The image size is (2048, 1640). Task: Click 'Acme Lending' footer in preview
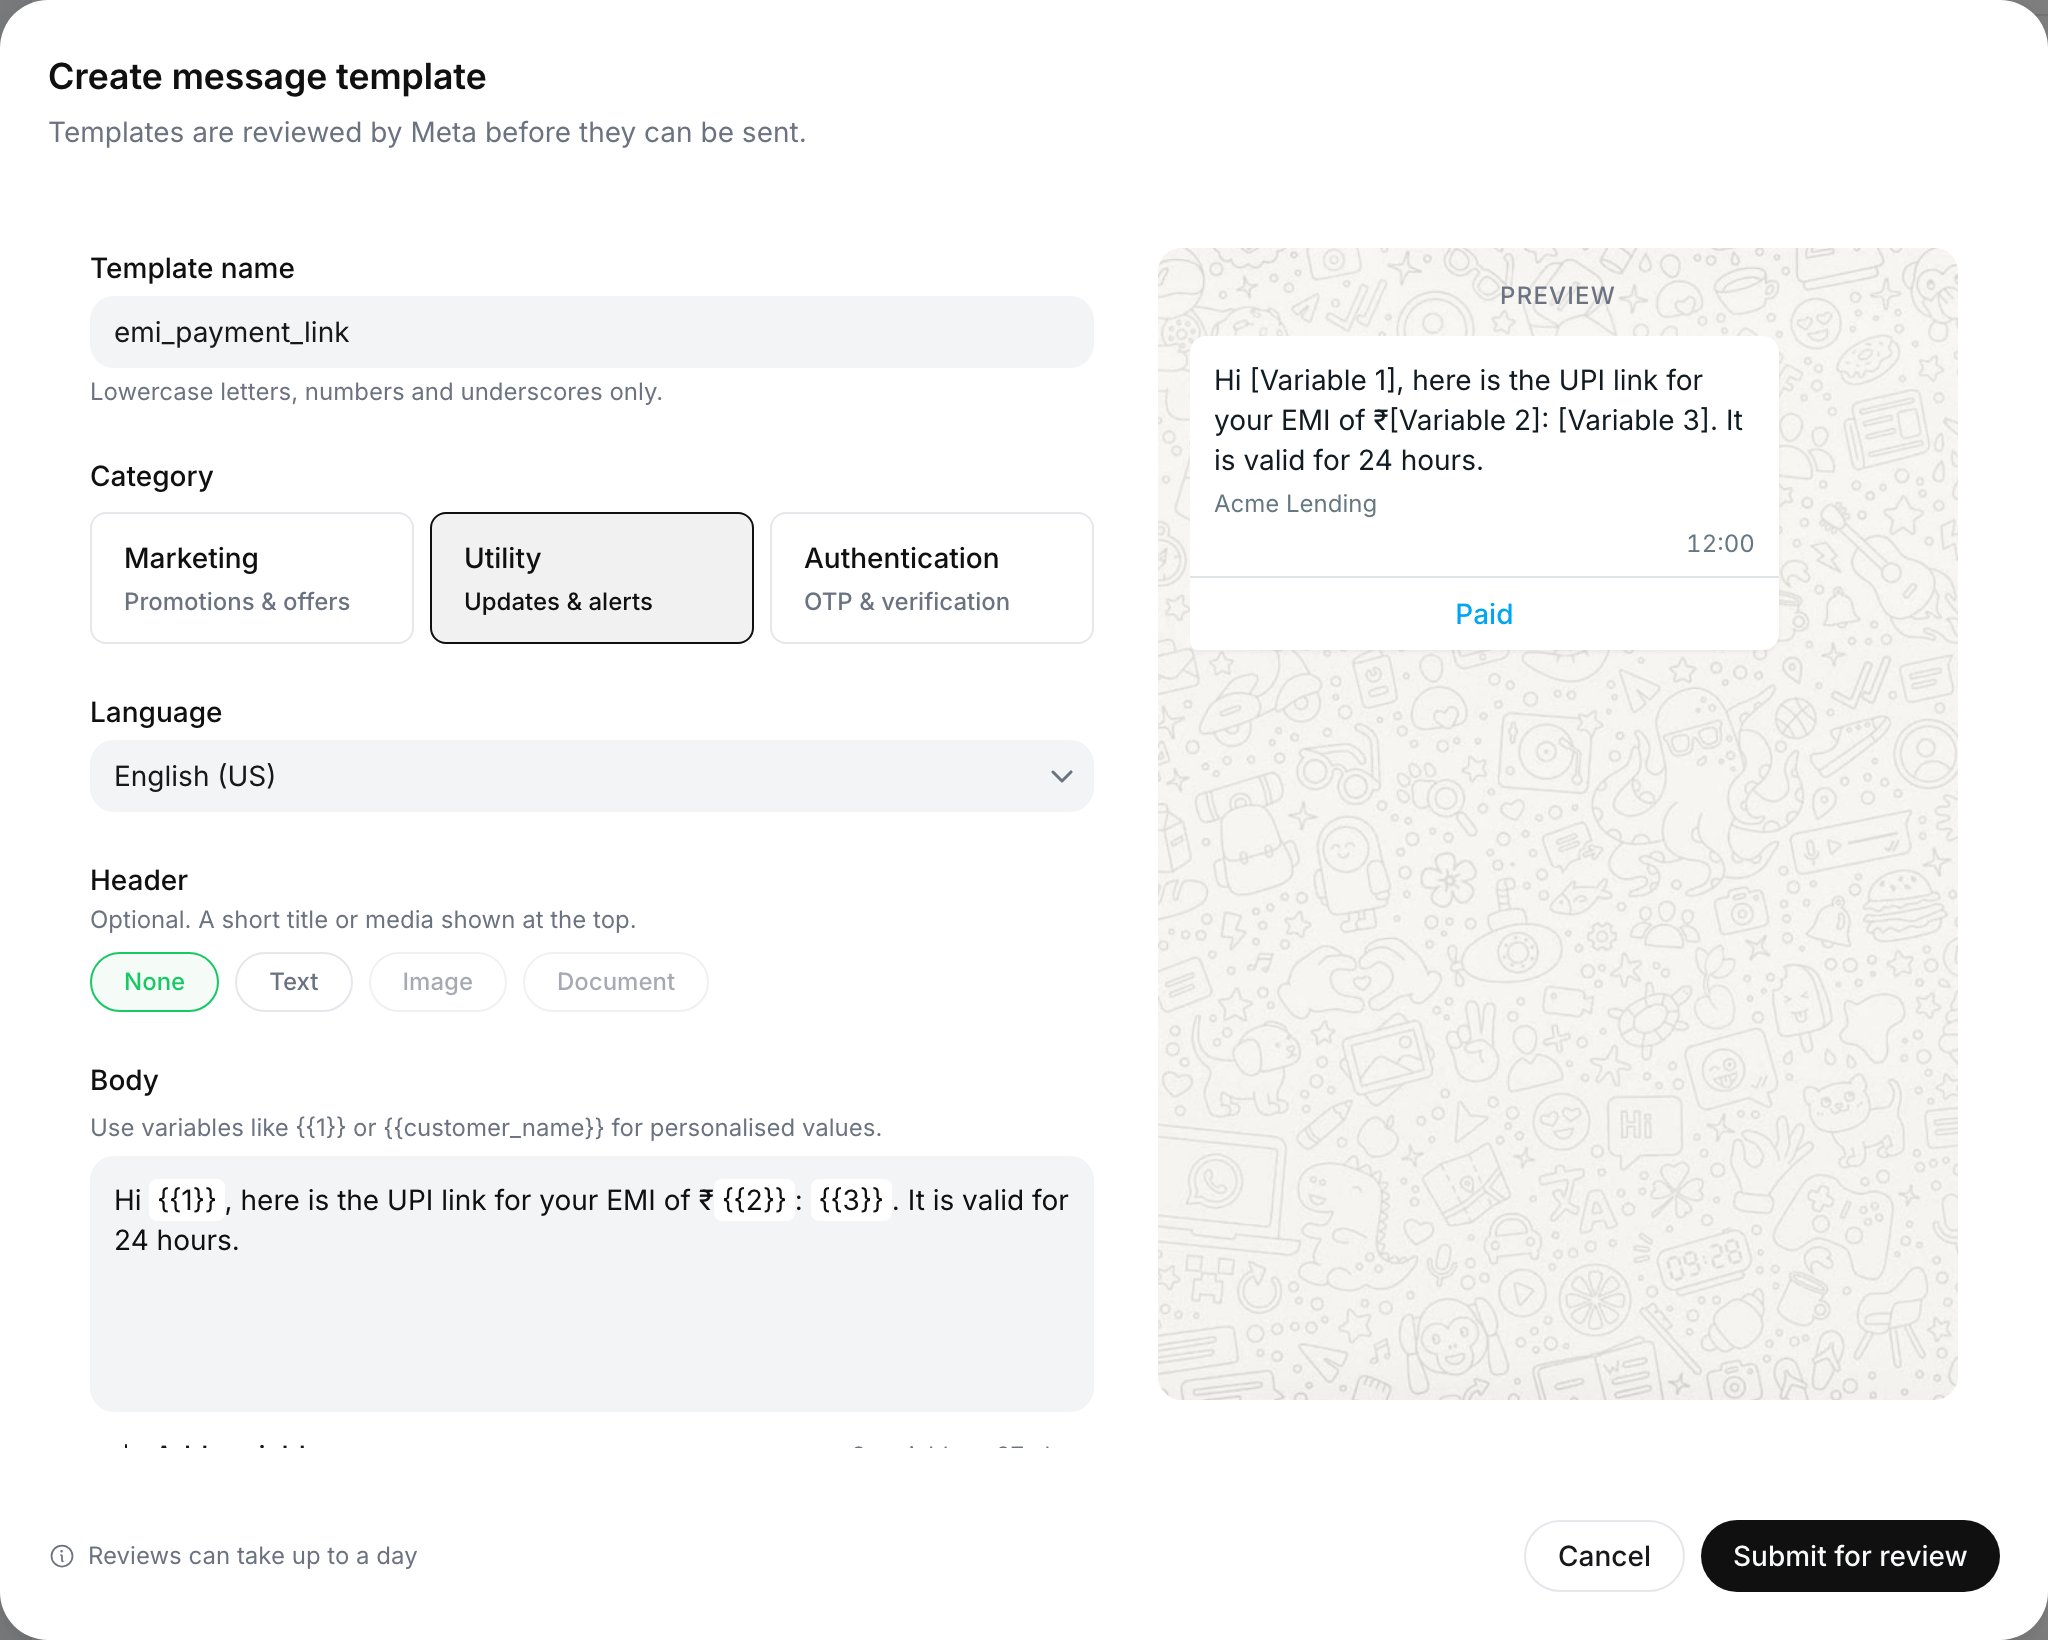pos(1295,504)
